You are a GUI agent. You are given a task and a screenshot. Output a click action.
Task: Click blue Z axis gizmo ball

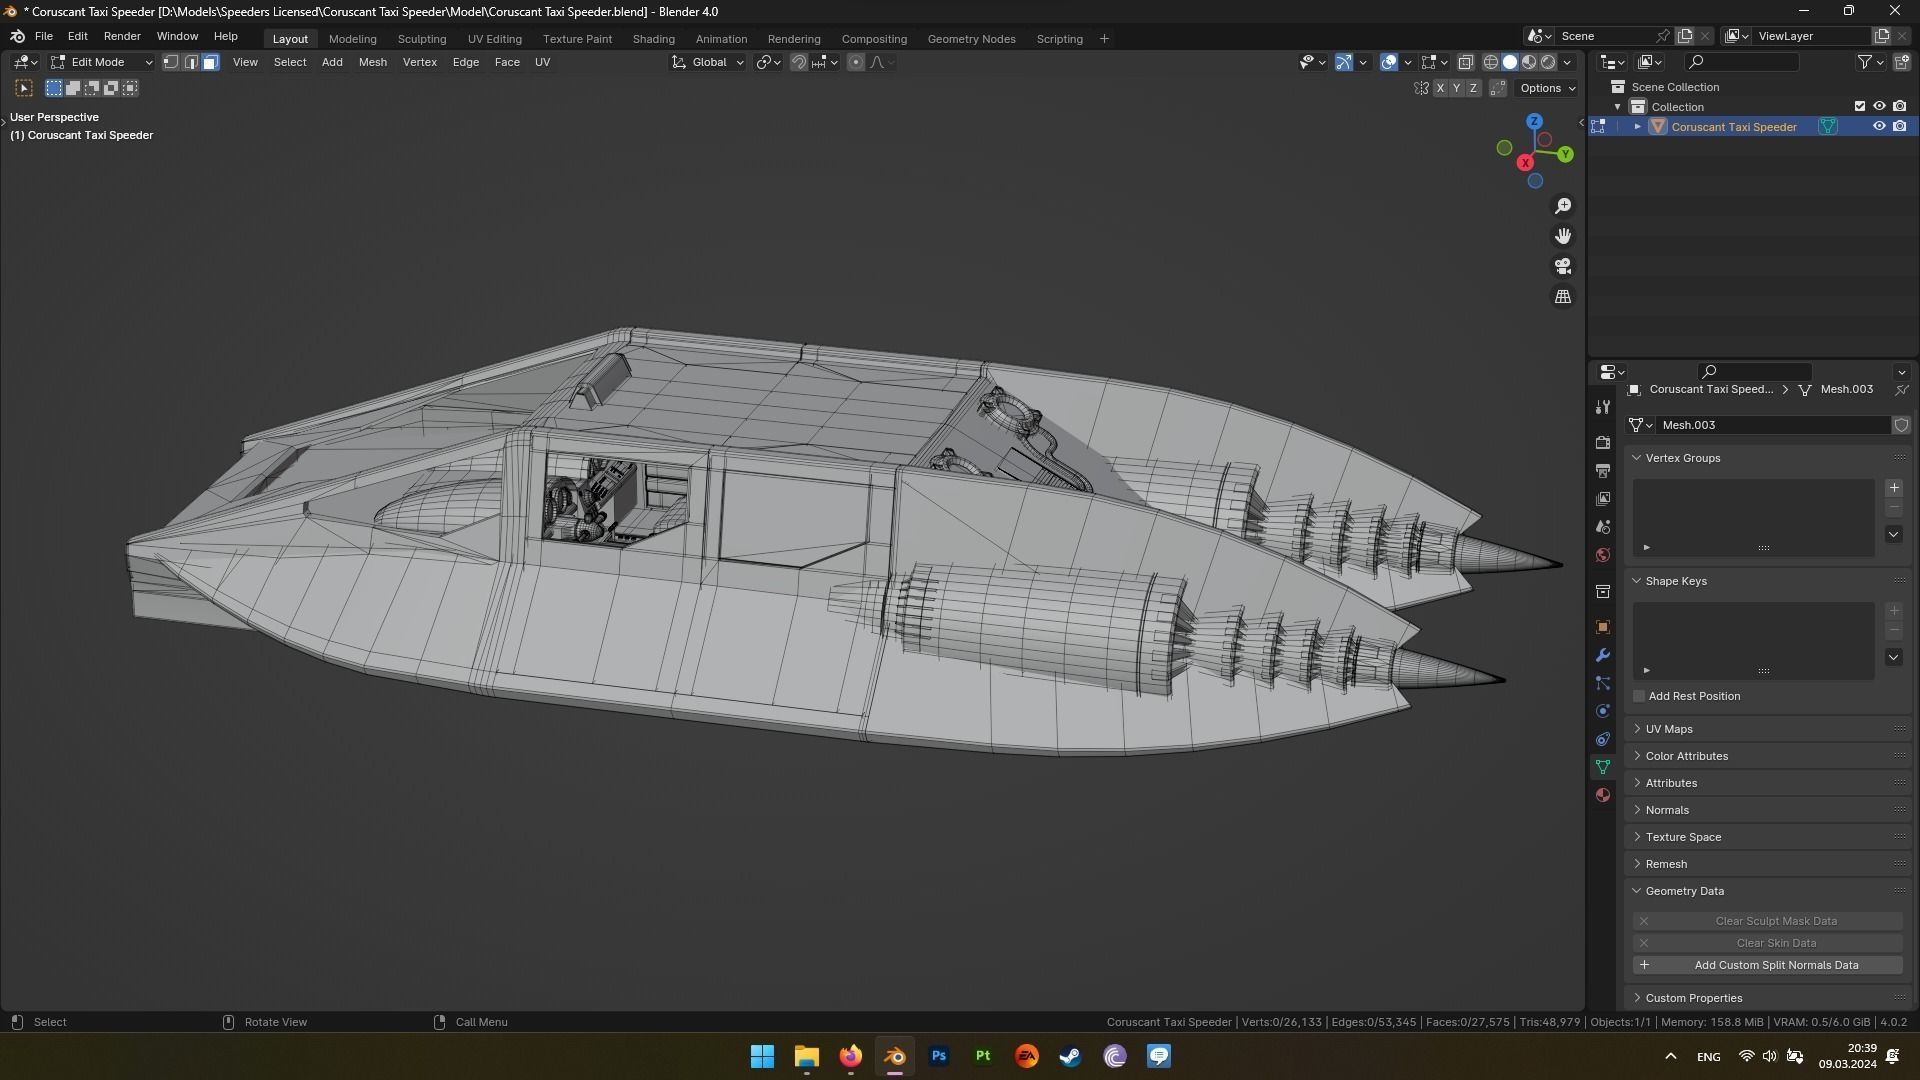(x=1534, y=121)
